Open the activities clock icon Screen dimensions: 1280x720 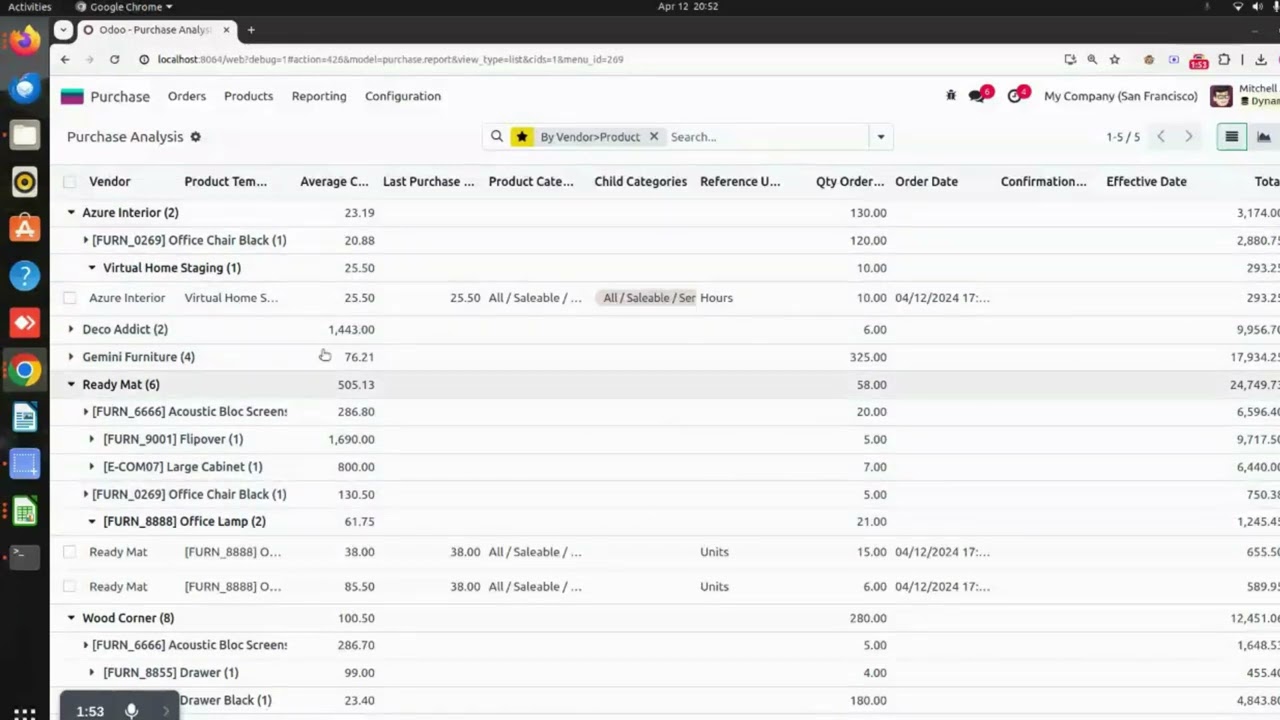1016,96
